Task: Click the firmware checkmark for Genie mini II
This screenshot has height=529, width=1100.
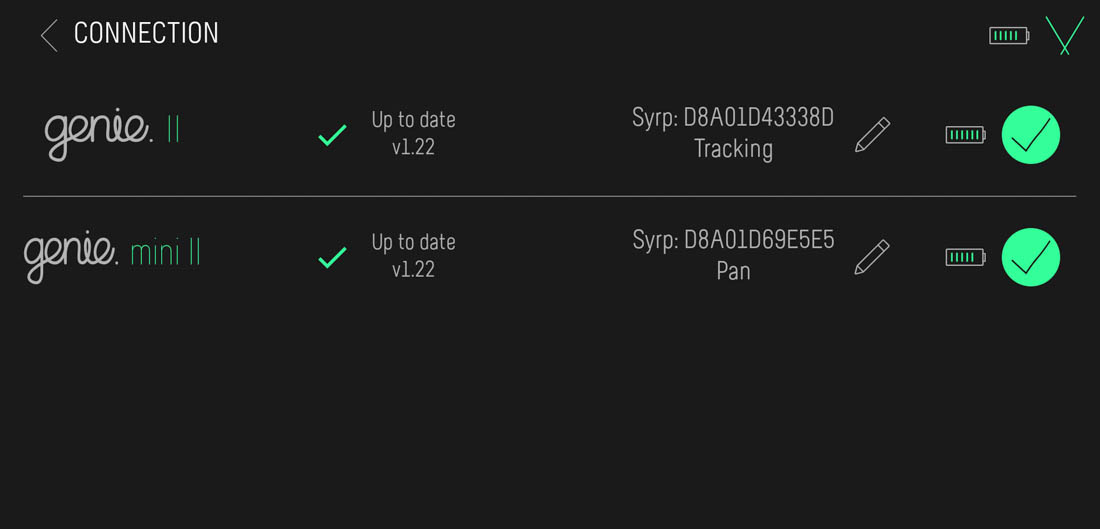Action: [332, 258]
